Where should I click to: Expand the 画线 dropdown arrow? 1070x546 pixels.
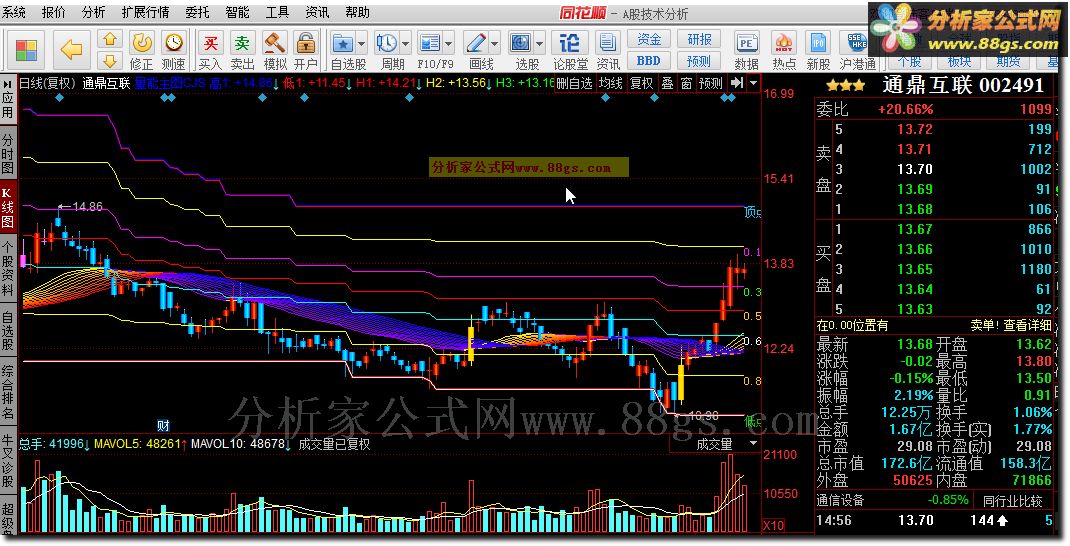(x=494, y=44)
